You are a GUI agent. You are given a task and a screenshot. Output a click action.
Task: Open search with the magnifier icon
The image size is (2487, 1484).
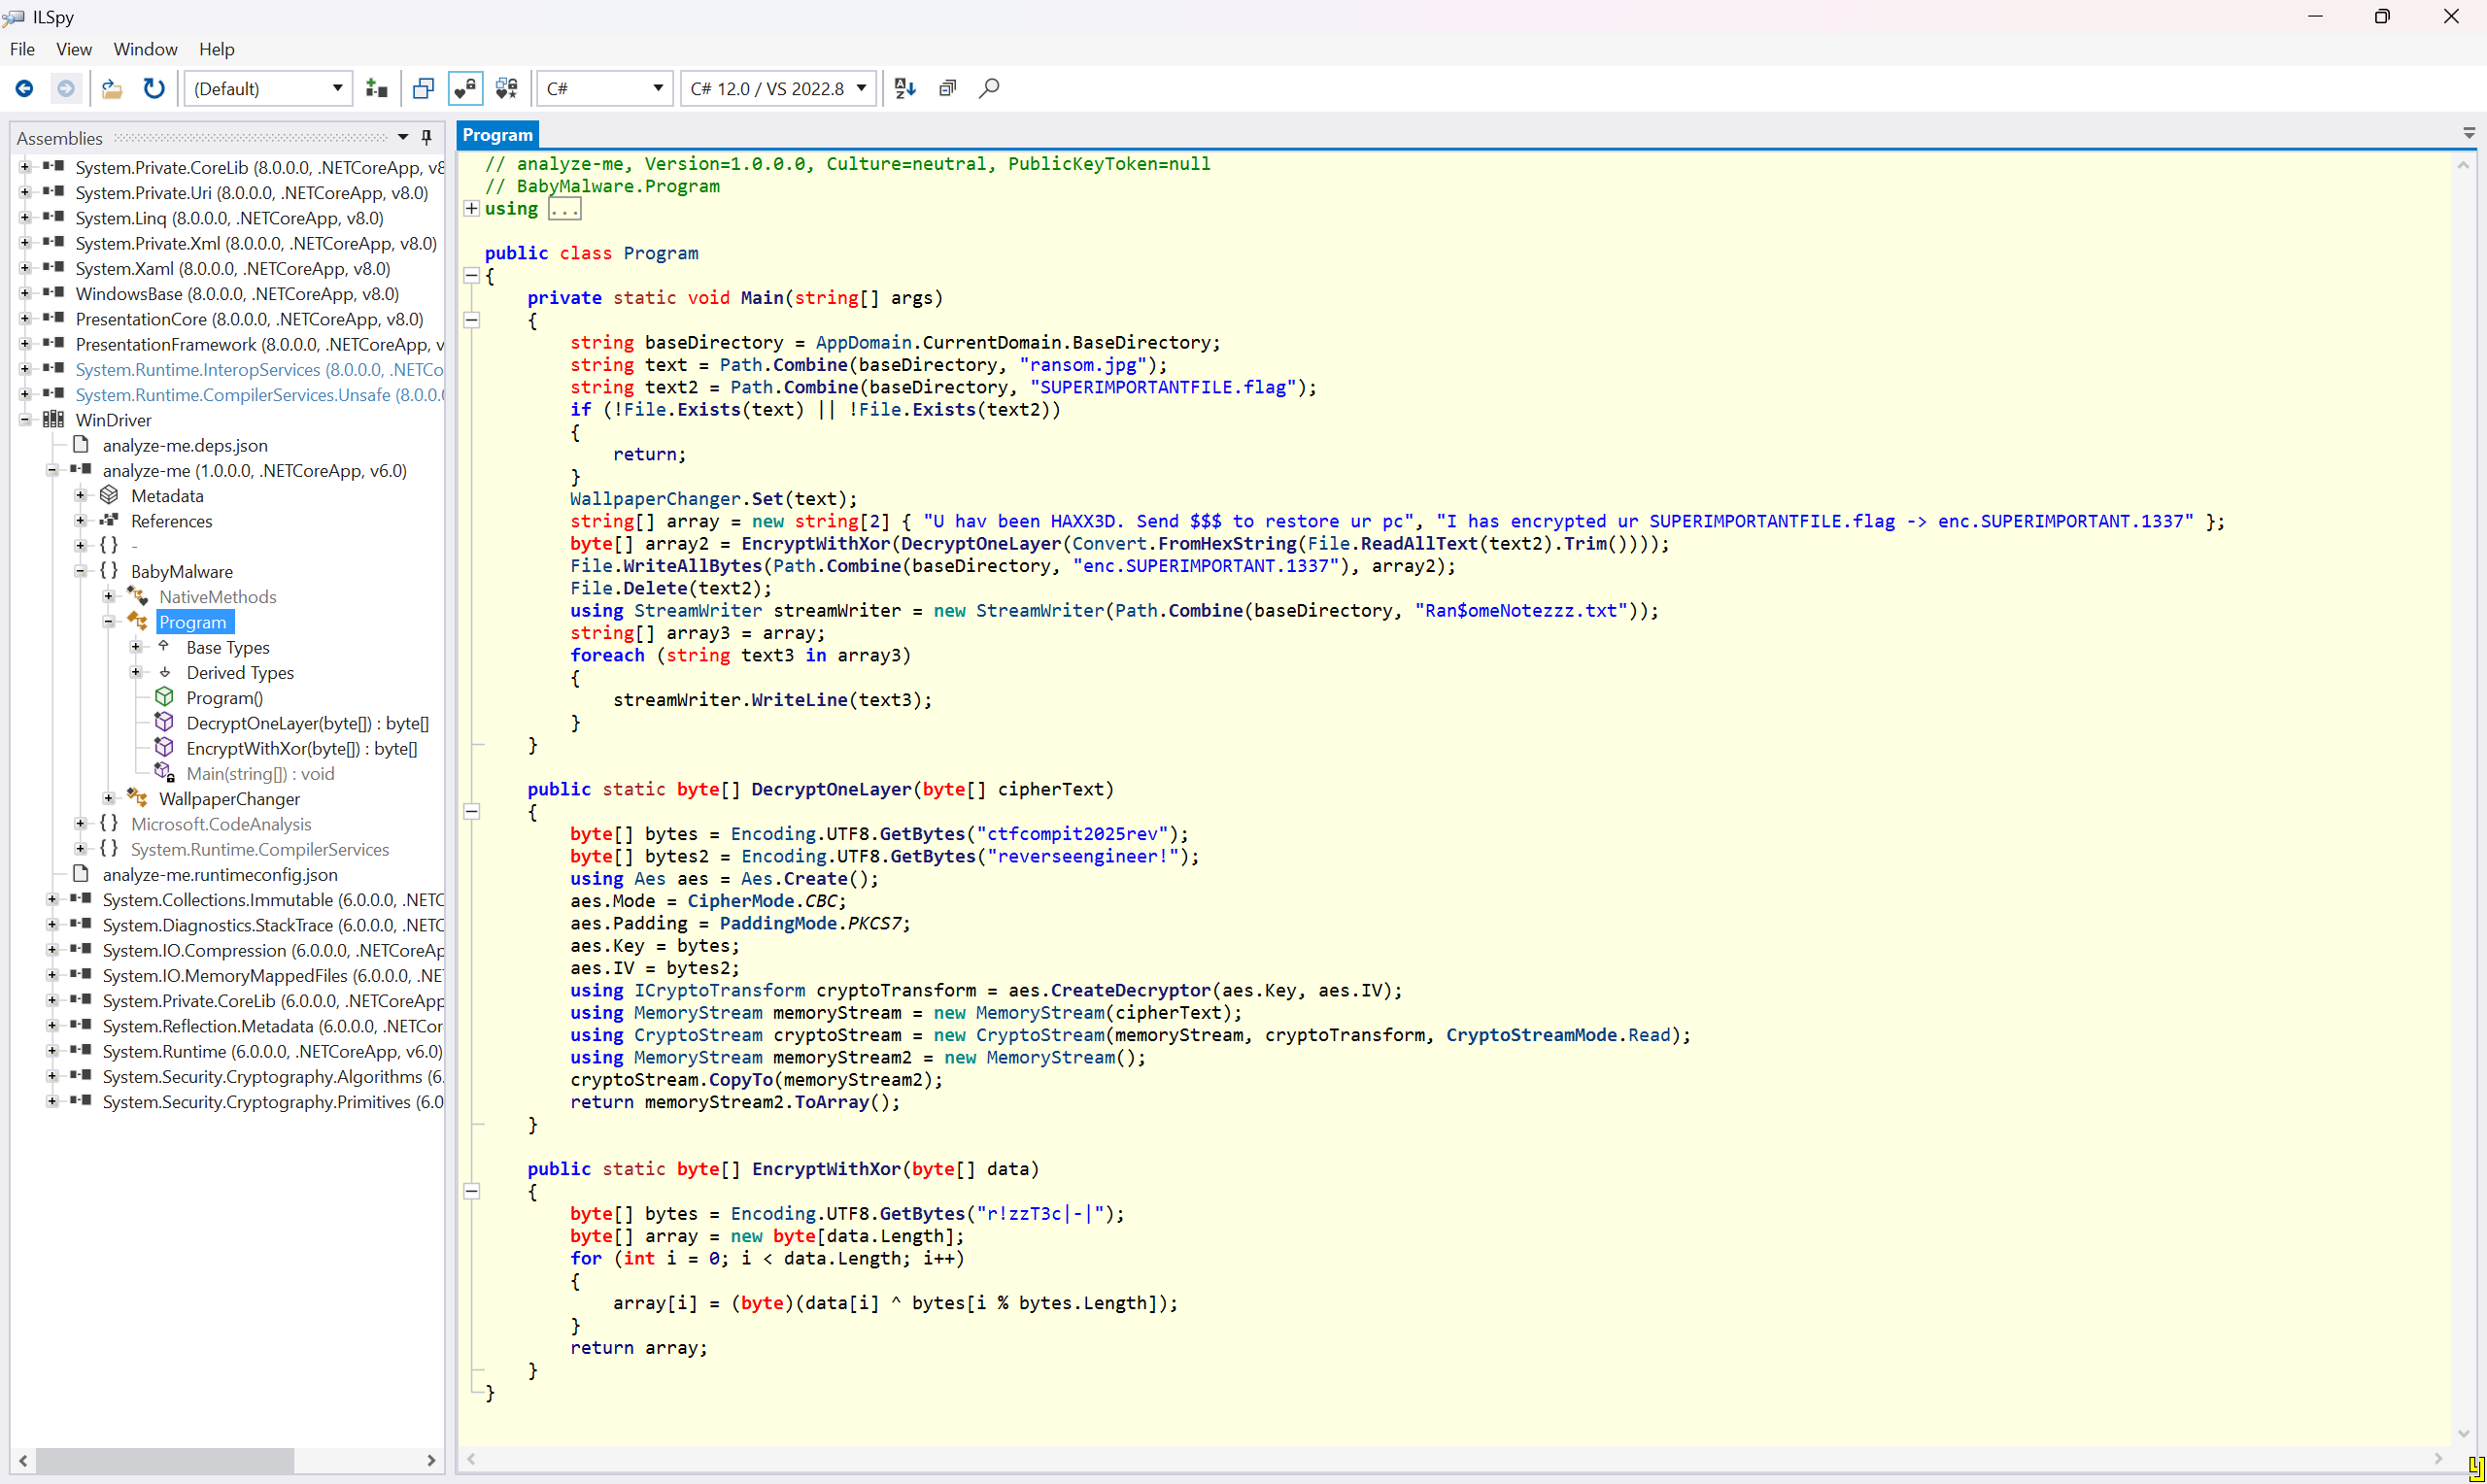click(x=989, y=89)
